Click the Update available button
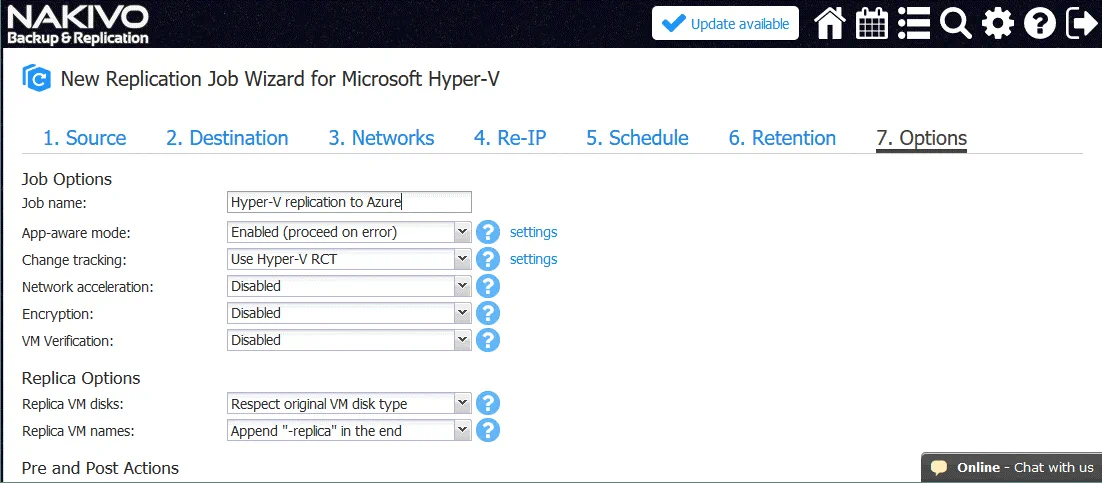Screen dimensions: 1102x483 pos(725,24)
